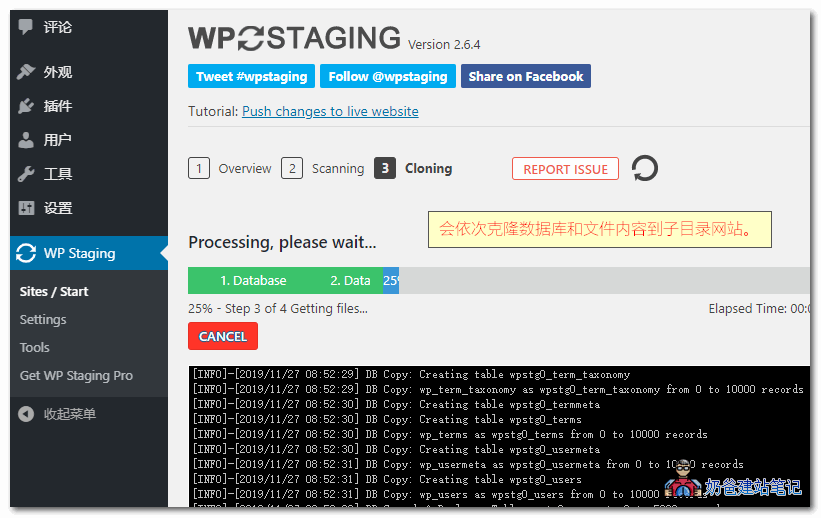This screenshot has height=518, width=821.
Task: Click Get WP Staging Pro link
Action: 76,376
